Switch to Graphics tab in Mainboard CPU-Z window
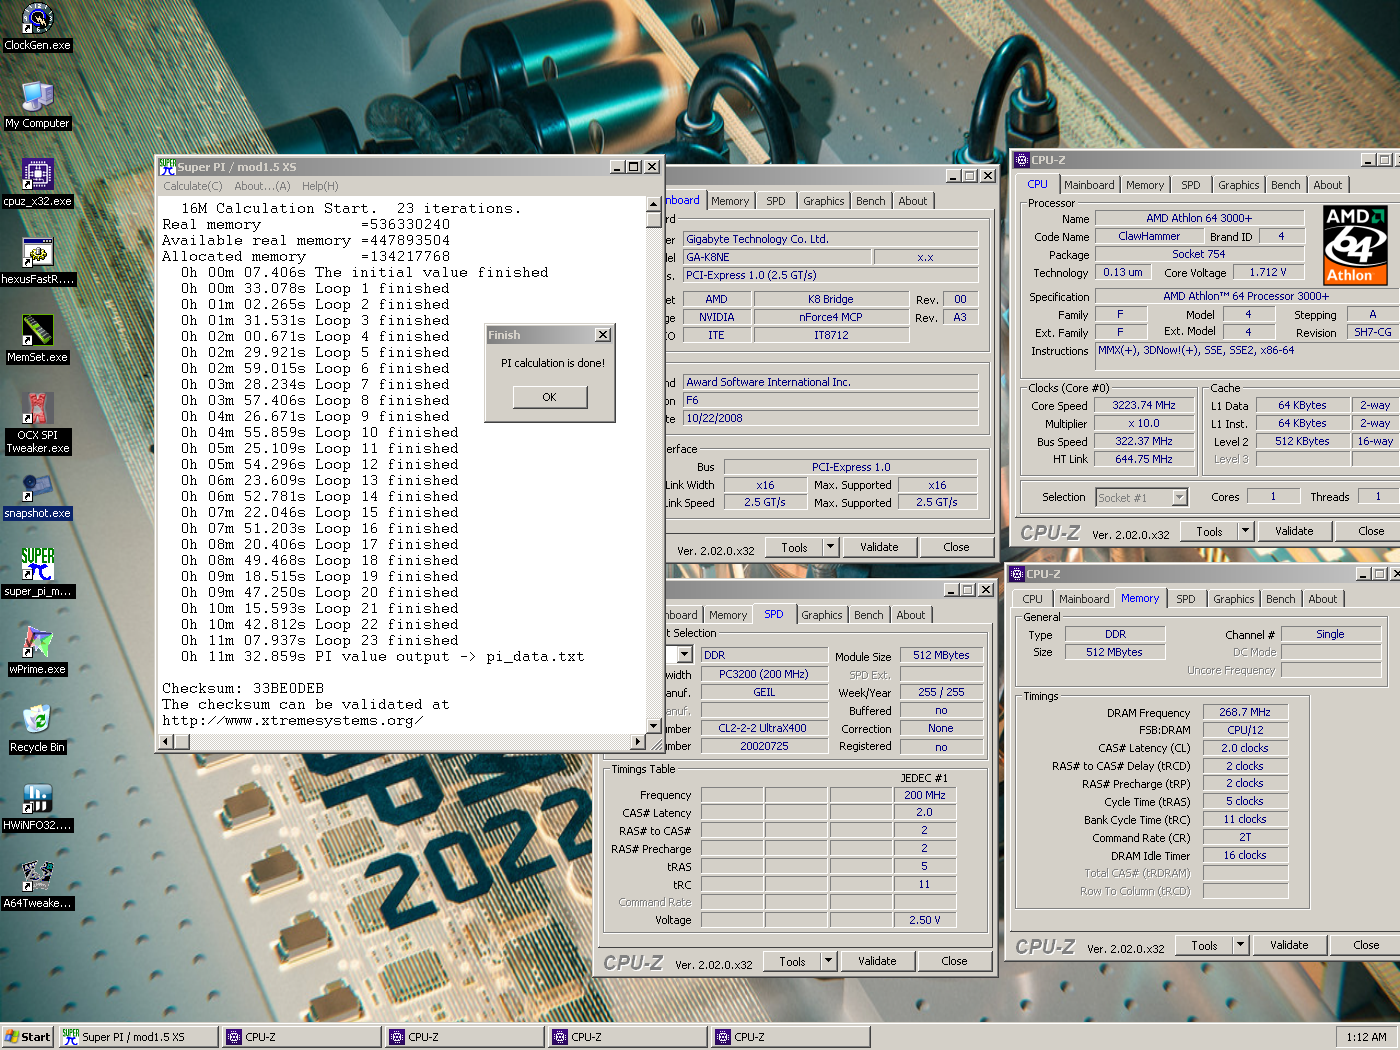 823,201
